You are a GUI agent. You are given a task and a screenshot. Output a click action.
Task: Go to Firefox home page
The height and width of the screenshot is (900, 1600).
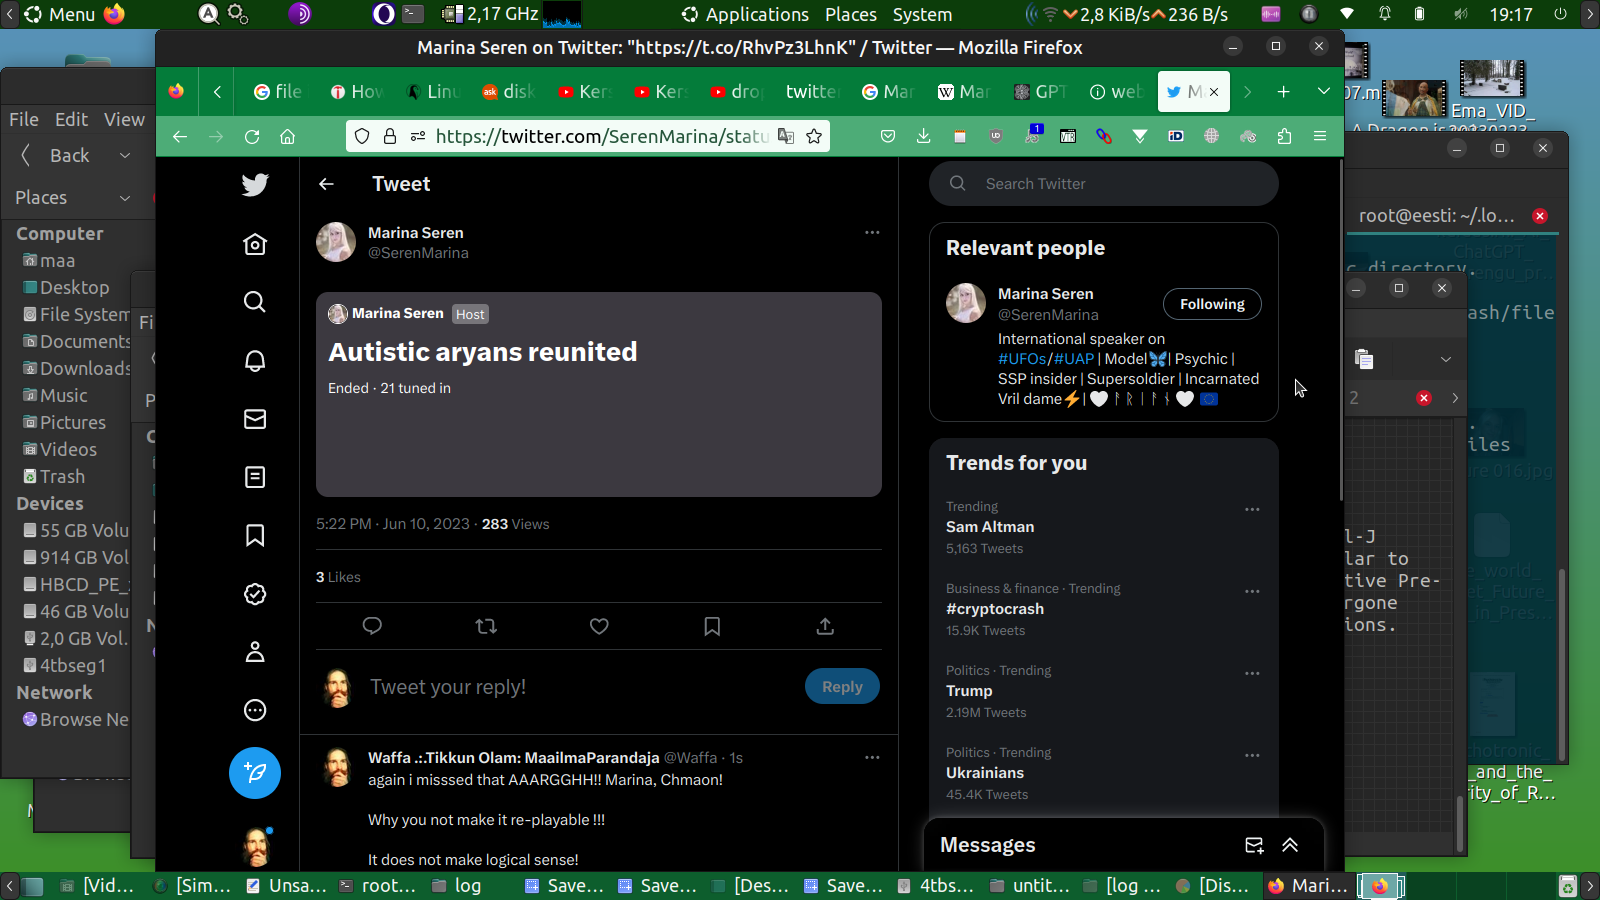pos(288,136)
